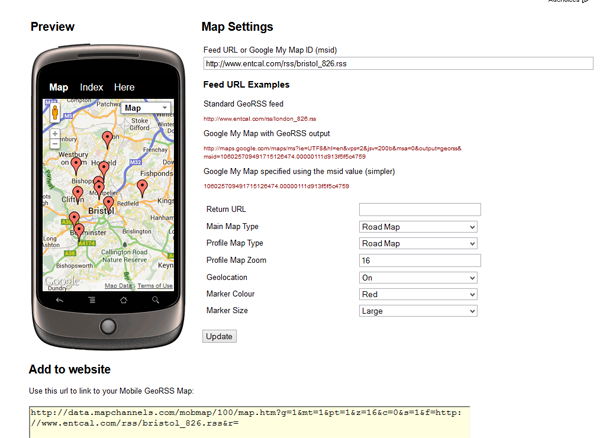Open the Marker Size dropdown

(418, 311)
